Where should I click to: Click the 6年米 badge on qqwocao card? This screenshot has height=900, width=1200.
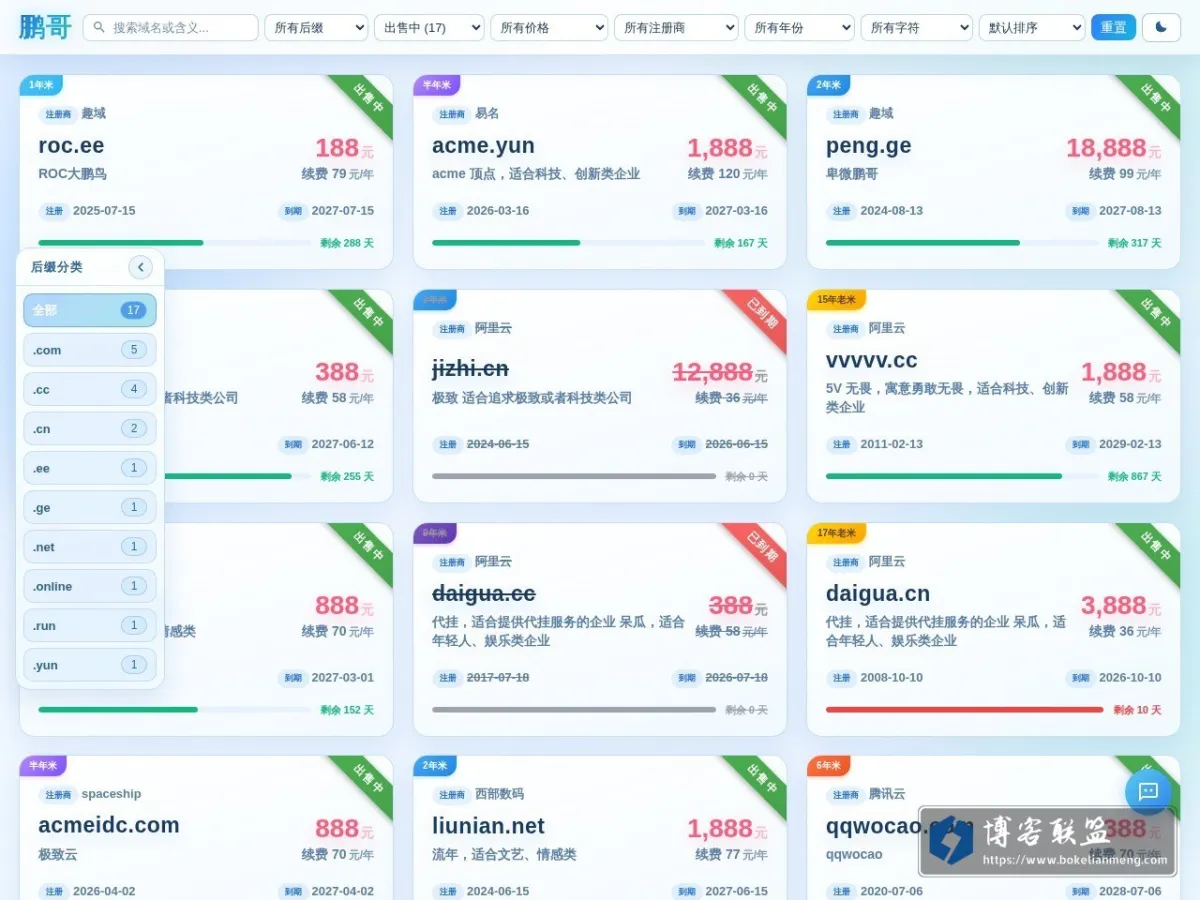point(828,766)
